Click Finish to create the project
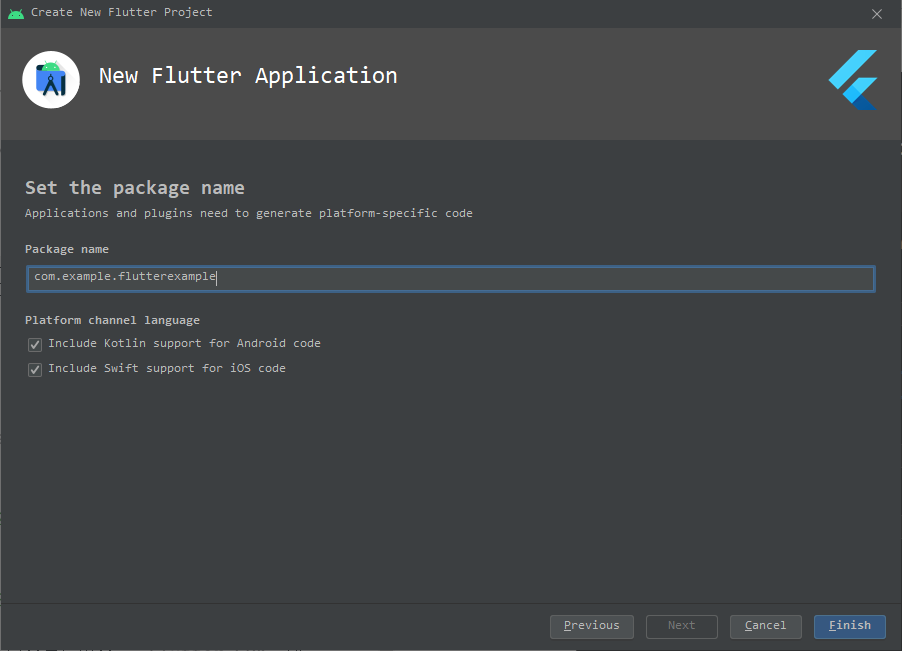The height and width of the screenshot is (651, 902). [x=850, y=626]
